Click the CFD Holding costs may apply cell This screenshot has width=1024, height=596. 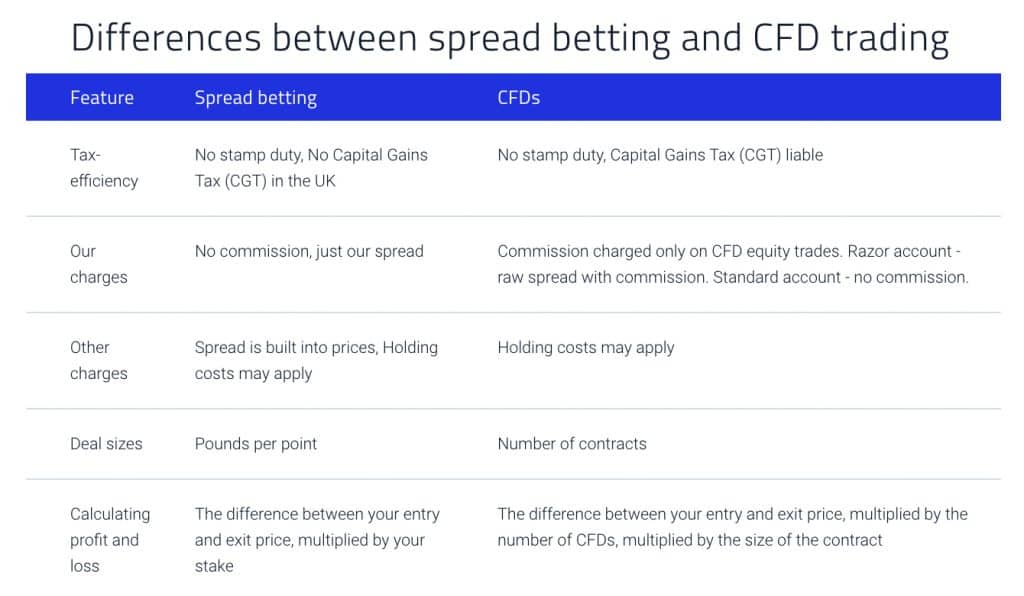[x=586, y=348]
